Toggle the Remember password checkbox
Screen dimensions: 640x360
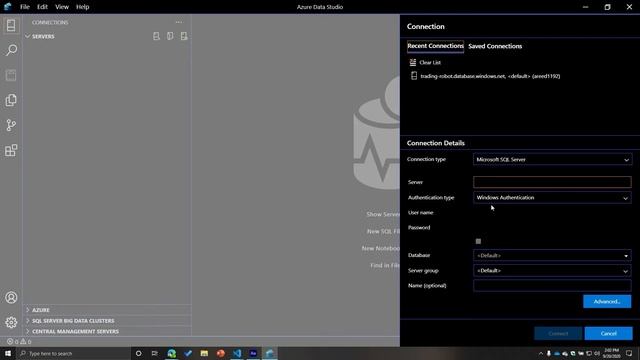[x=478, y=241]
